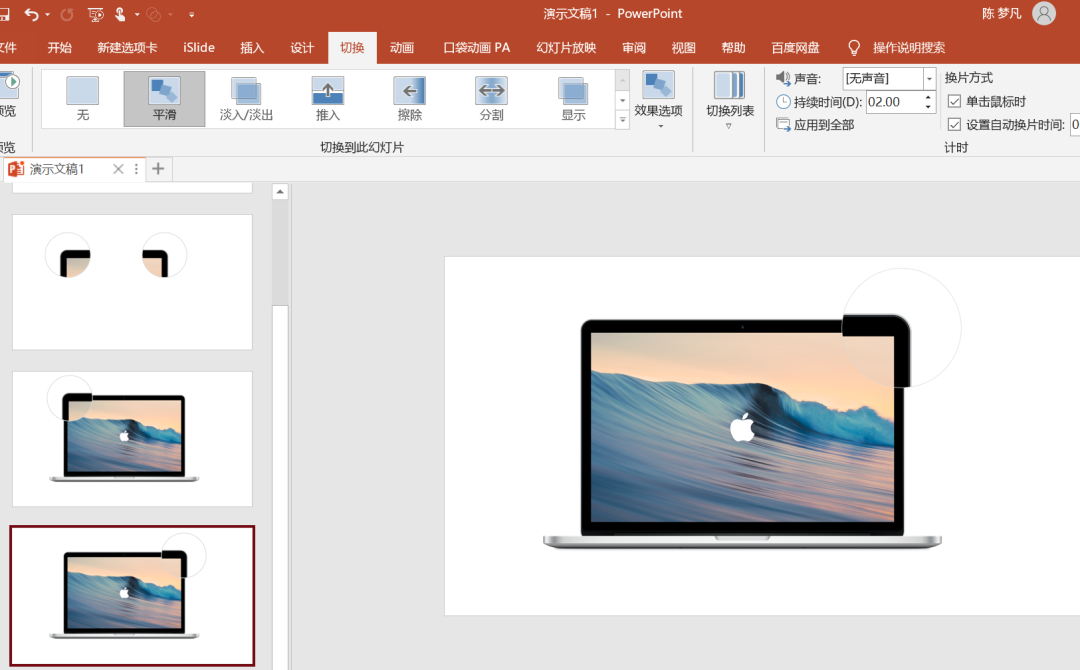The width and height of the screenshot is (1080, 670).
Task: Click the redo icon in quick access toolbar
Action: coord(67,14)
